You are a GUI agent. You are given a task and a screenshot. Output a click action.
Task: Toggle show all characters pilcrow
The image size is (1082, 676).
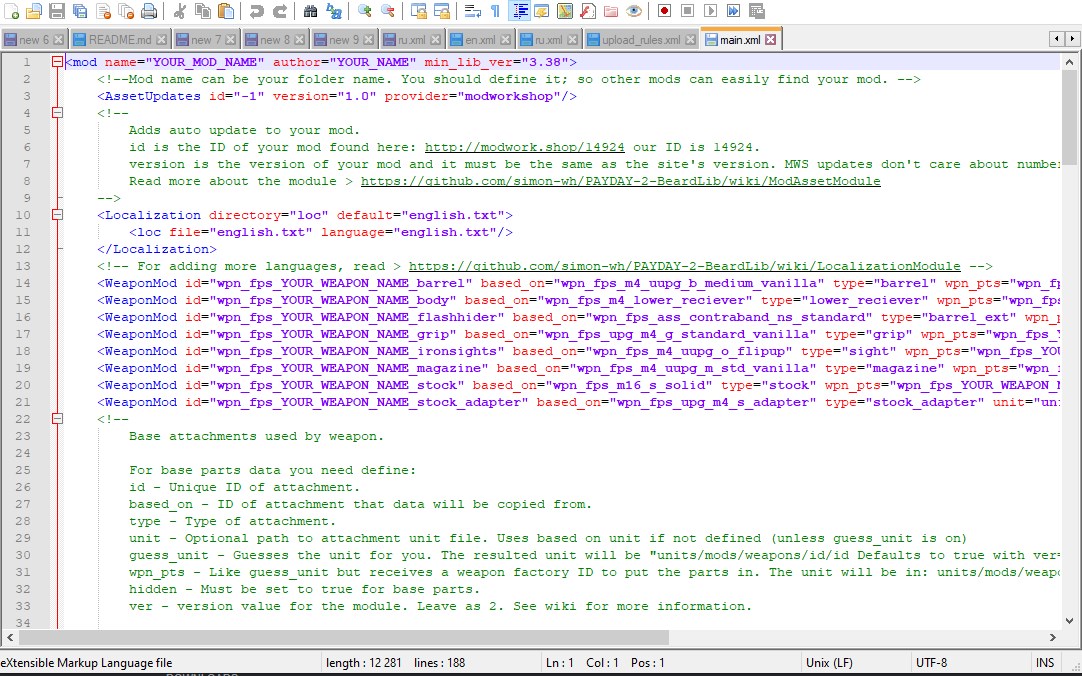pyautogui.click(x=495, y=11)
